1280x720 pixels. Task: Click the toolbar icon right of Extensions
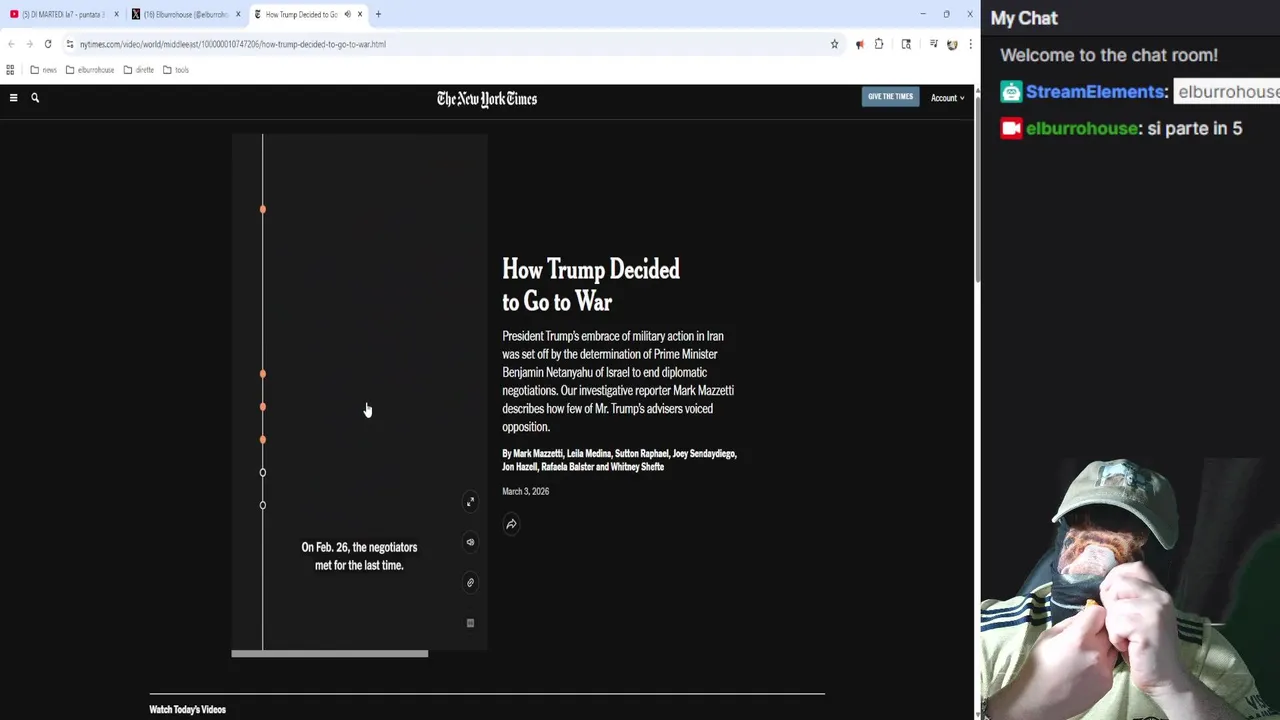point(906,44)
